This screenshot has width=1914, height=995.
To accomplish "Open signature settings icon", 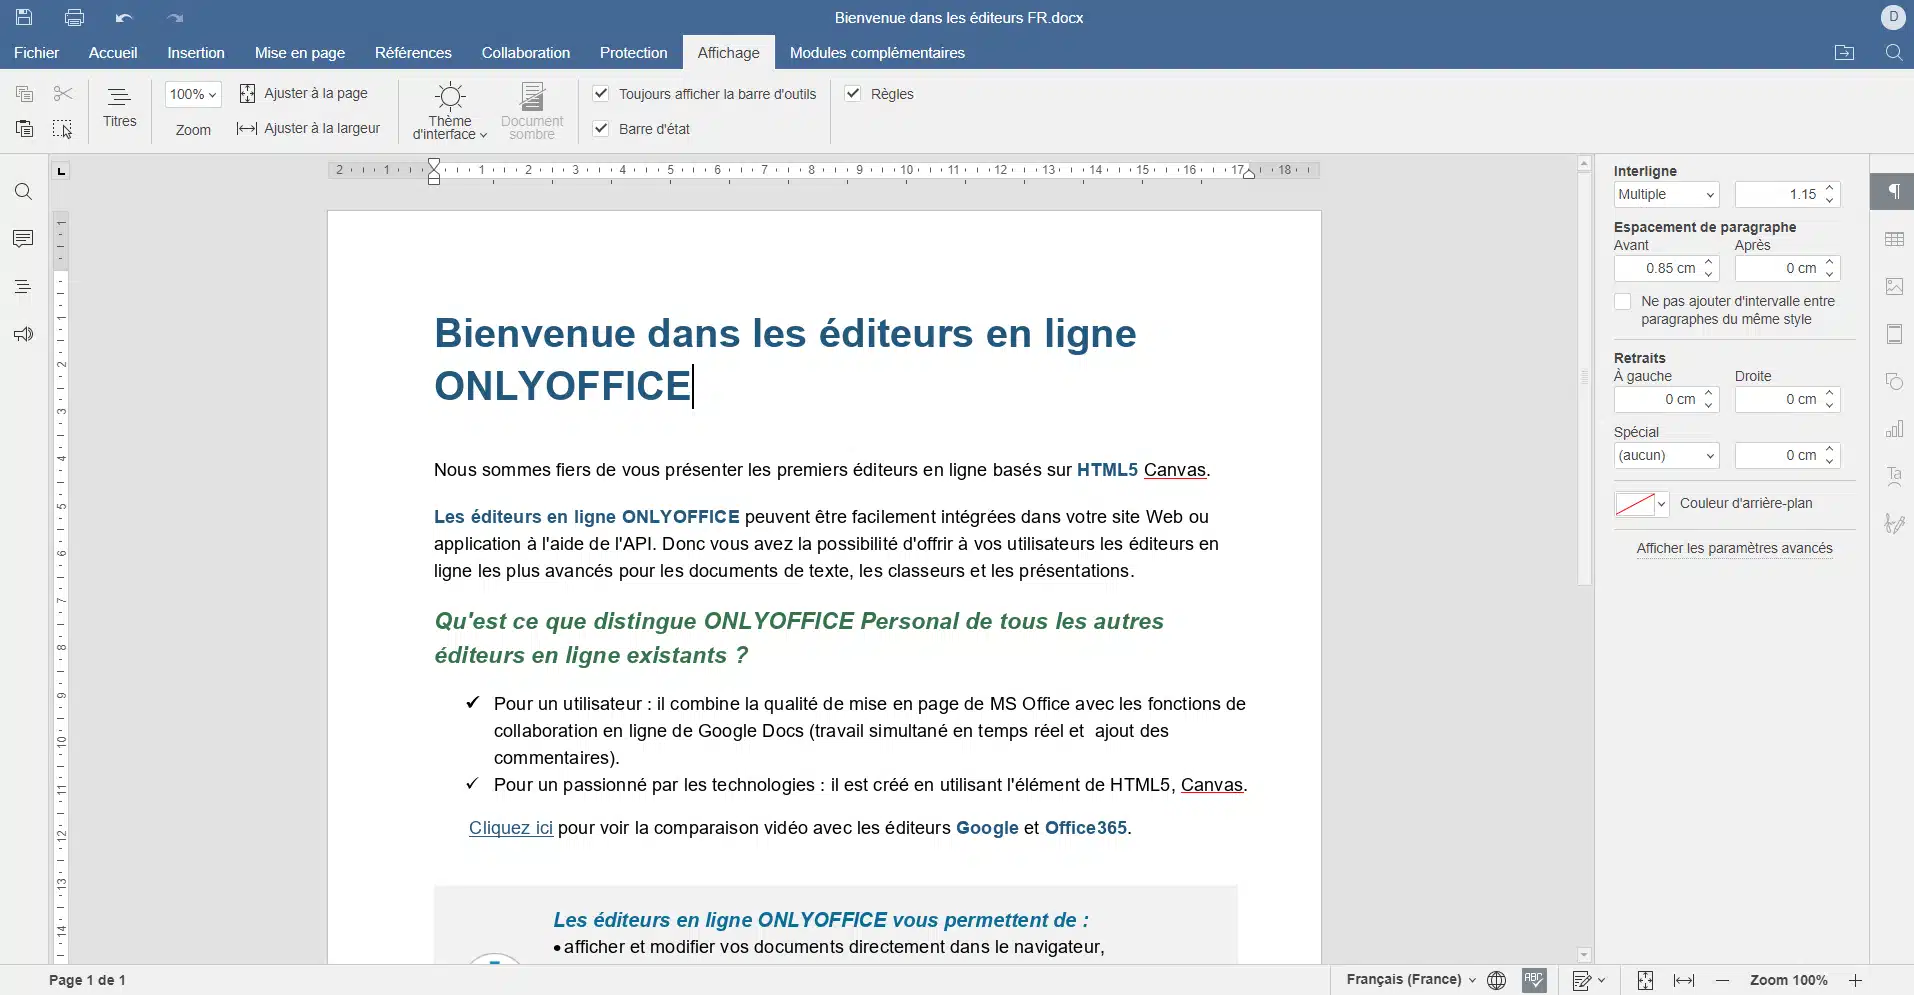I will (1894, 524).
